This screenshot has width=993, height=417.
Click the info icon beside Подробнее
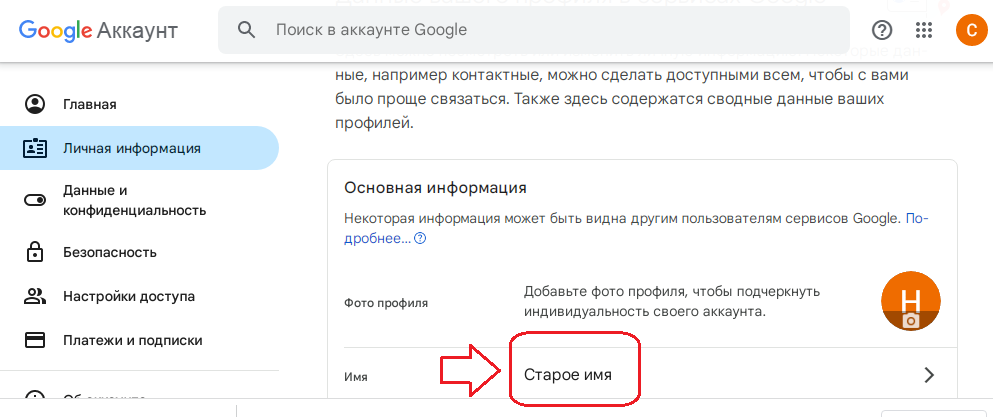[x=421, y=239]
